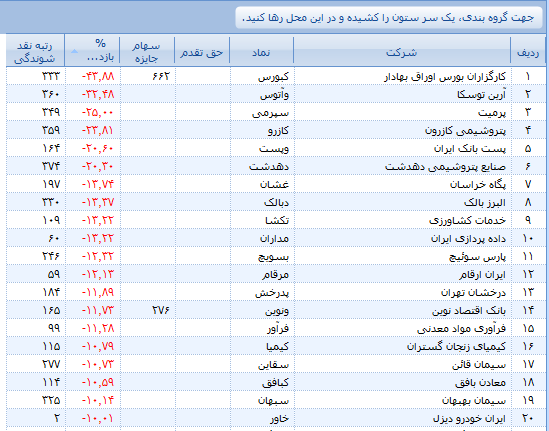Click sort arrow in % بازد... header
The height and width of the screenshot is (431, 549).
74,51
